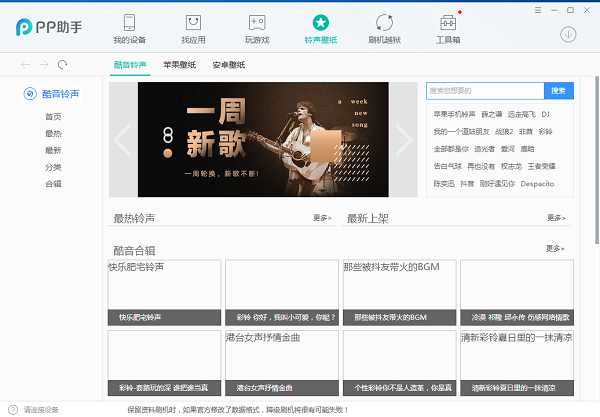Click the 远走高飞 search tag

click(x=522, y=114)
